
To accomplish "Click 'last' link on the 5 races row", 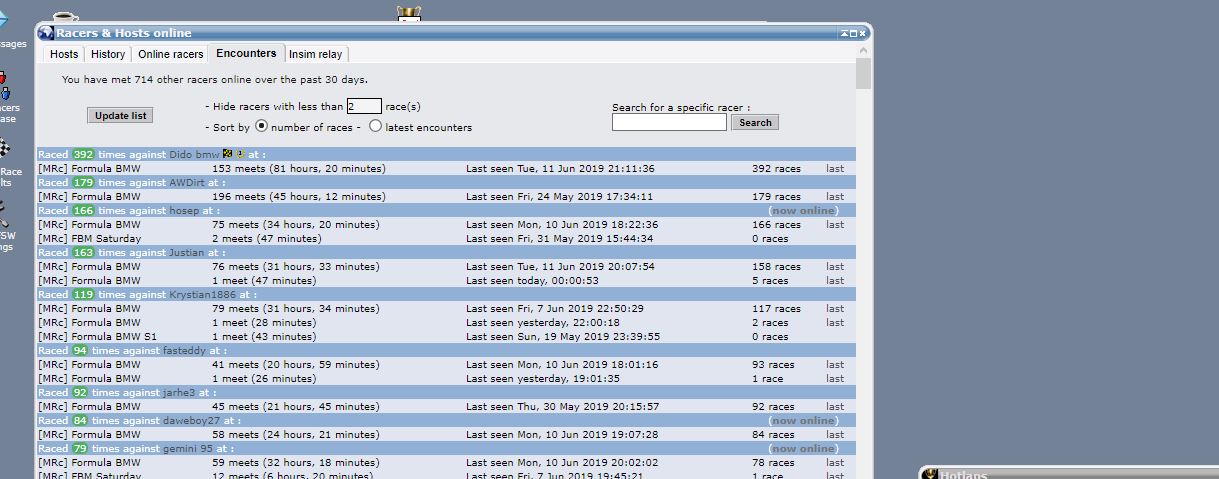I will click(835, 280).
